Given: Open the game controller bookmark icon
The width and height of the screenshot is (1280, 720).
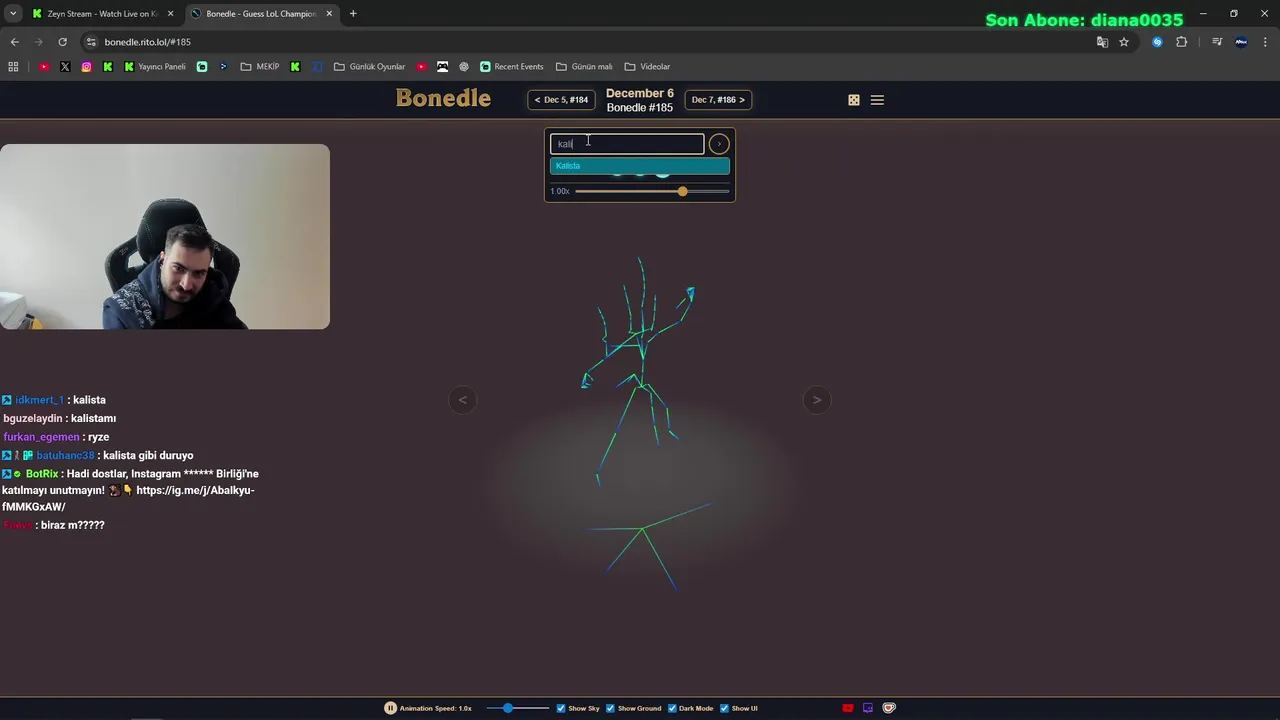Looking at the screenshot, I should 442,67.
